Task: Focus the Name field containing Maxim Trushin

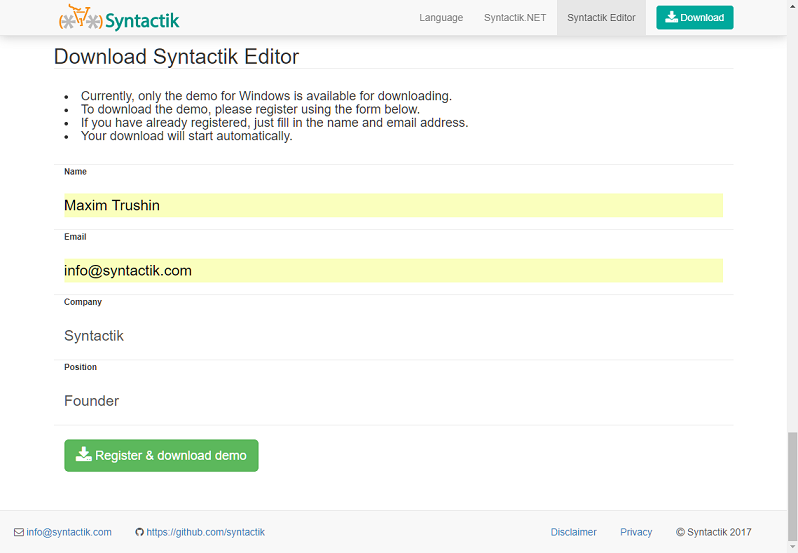Action: [x=393, y=205]
